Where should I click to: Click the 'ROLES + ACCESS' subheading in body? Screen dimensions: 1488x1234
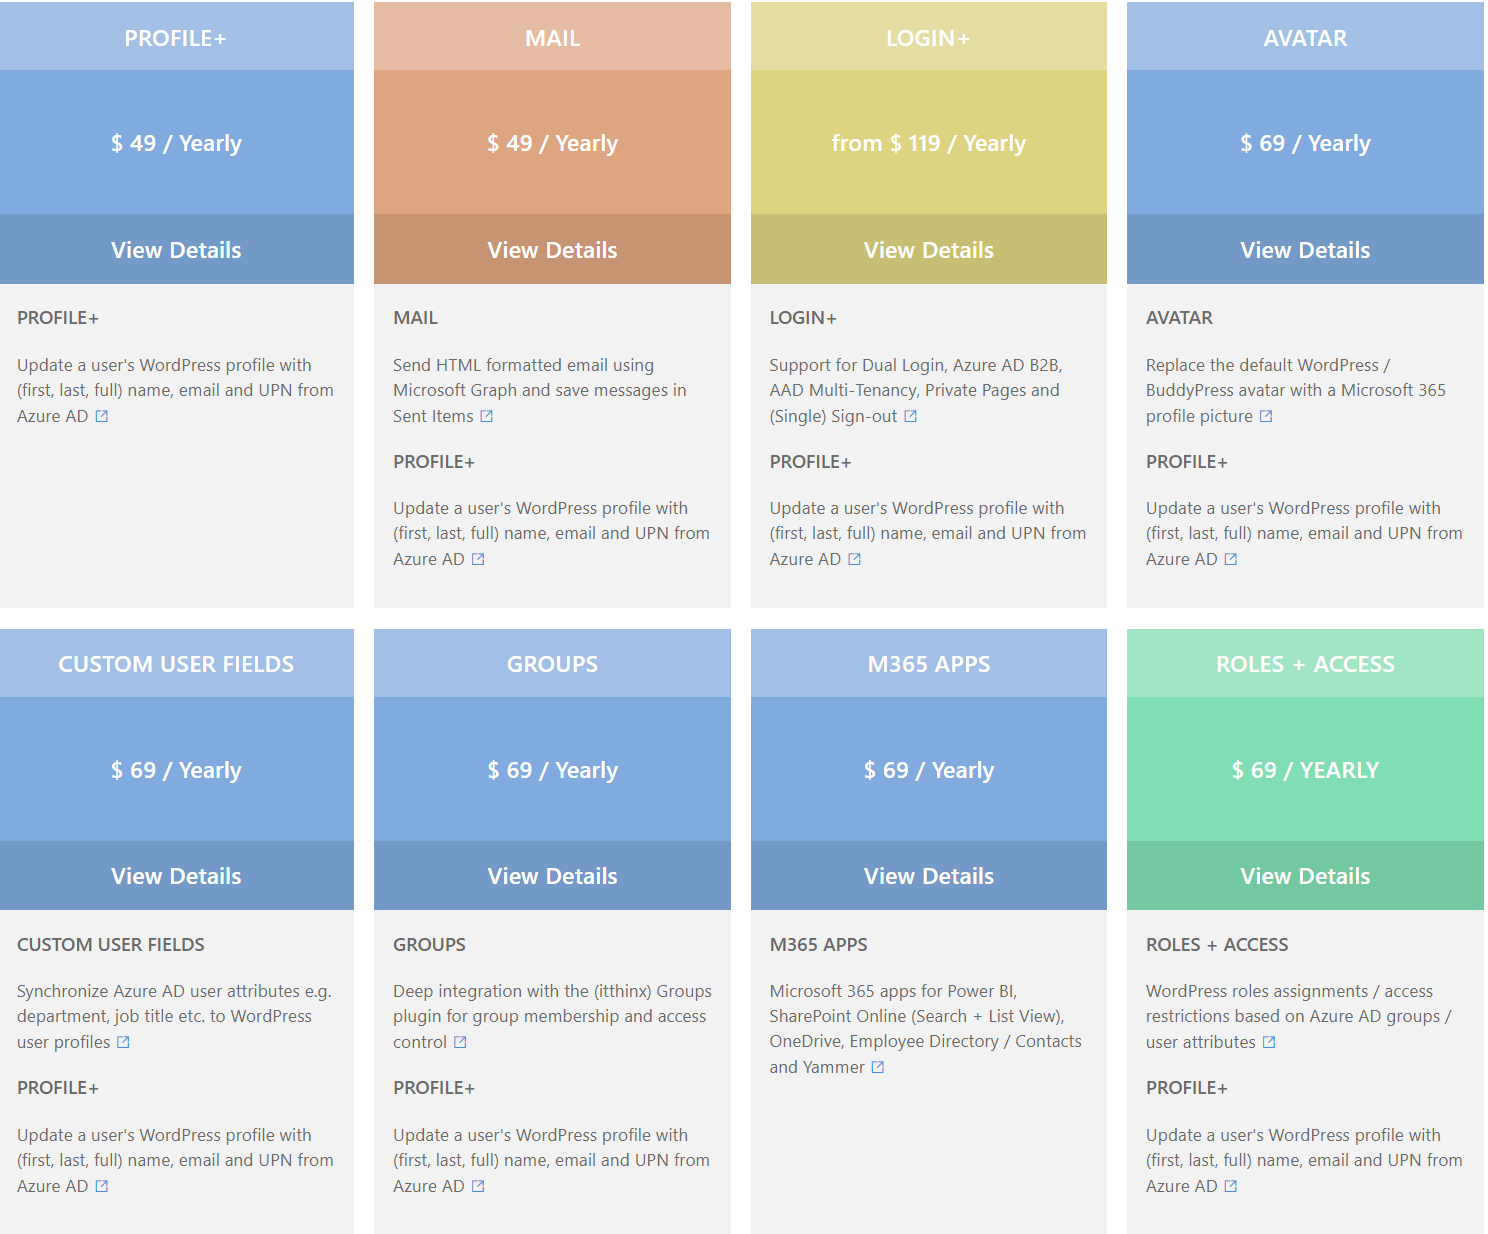(x=1217, y=945)
